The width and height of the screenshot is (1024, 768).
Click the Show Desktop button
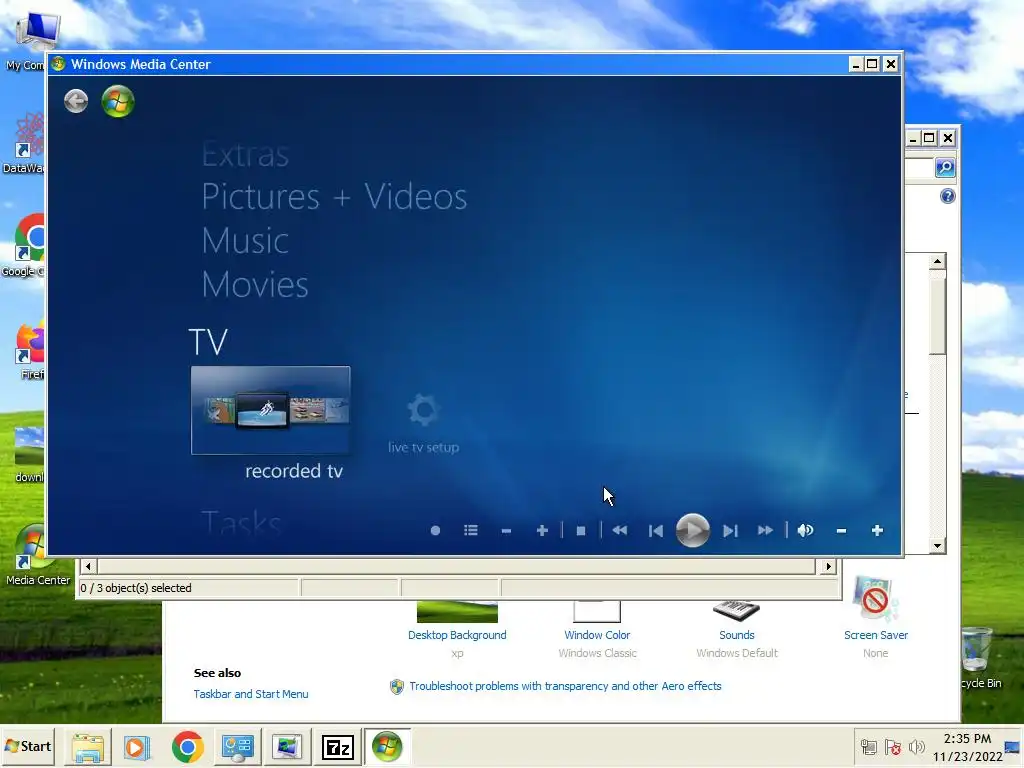point(1013,747)
